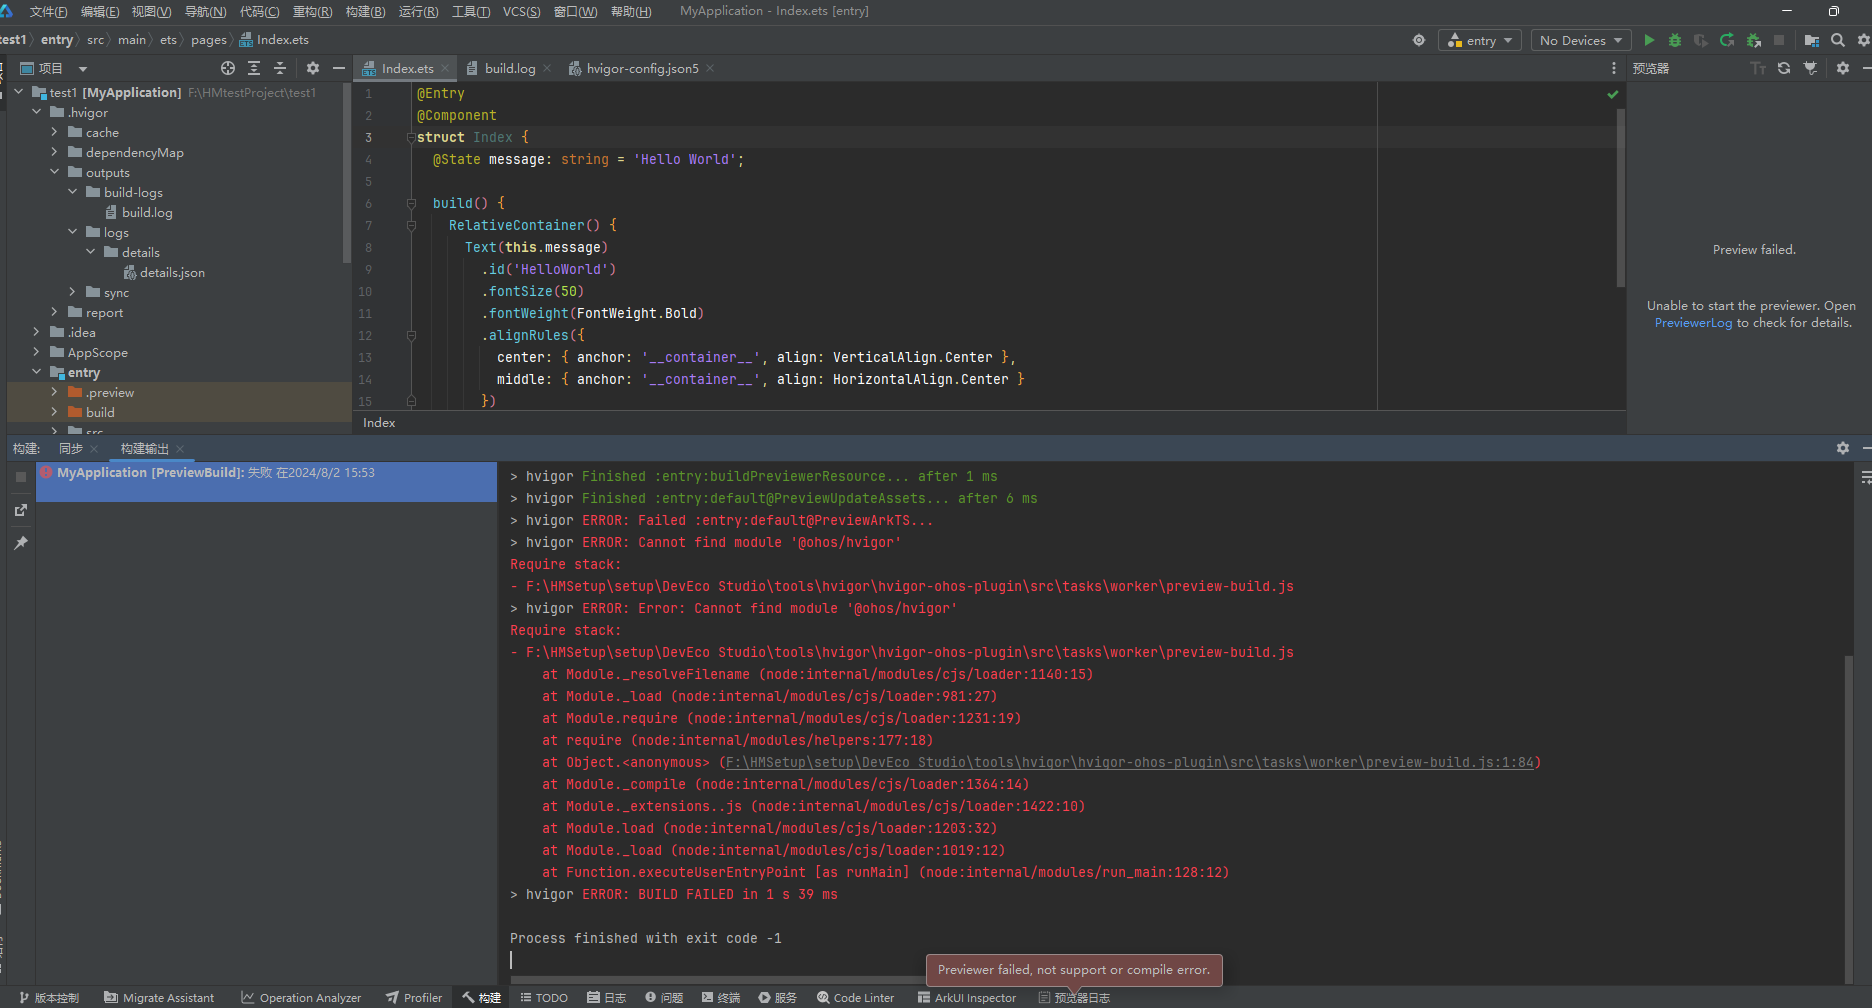Close the Index.ets editor tab
Screen dimensions: 1872x1008
pyautogui.click(x=445, y=68)
